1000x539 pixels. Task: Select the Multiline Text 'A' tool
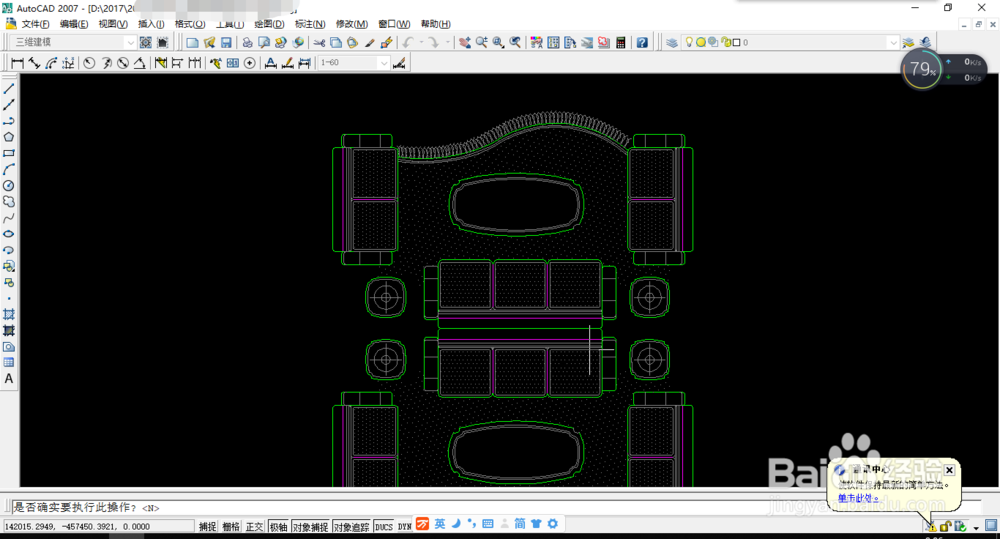click(9, 379)
